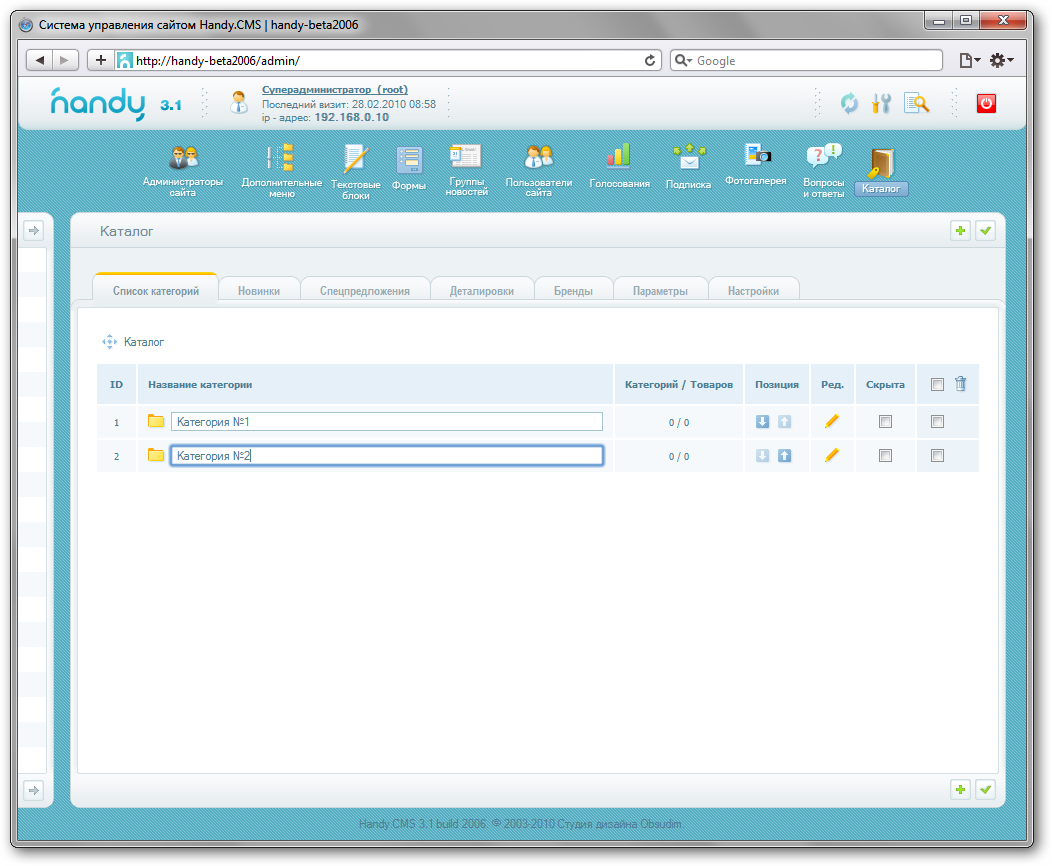Click into the Категория №1 name field
Screen dimensions: 1052x866
point(387,422)
